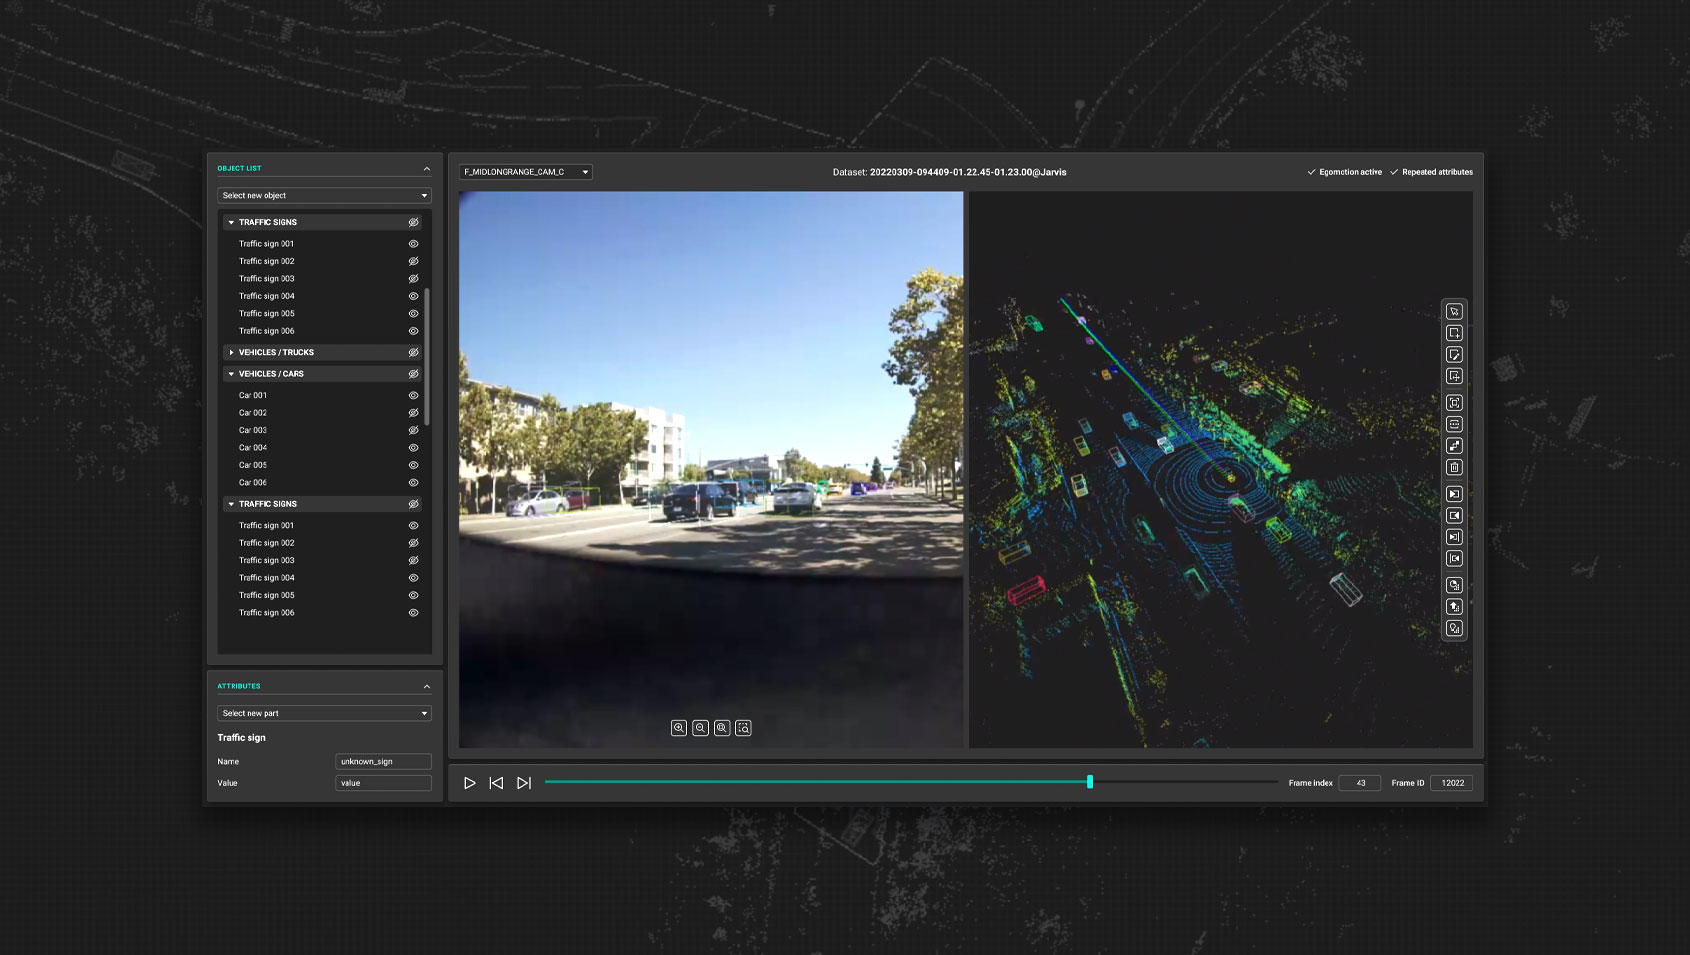The width and height of the screenshot is (1690, 955).
Task: Click the timeline slider handle
Action: coord(1090,782)
